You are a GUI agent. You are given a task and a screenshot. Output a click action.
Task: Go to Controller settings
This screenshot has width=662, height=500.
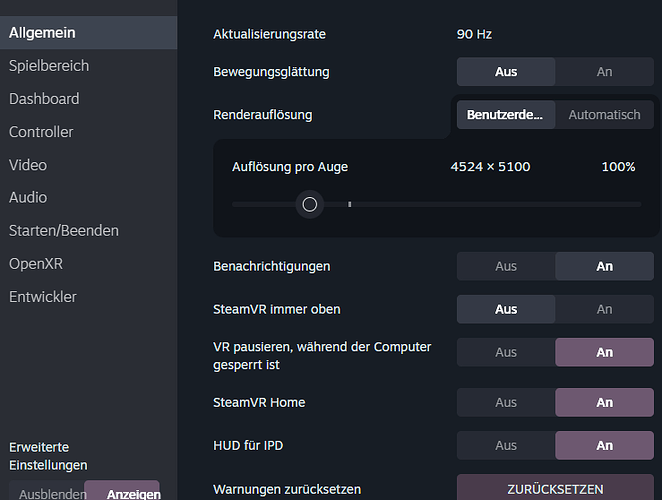click(88, 132)
